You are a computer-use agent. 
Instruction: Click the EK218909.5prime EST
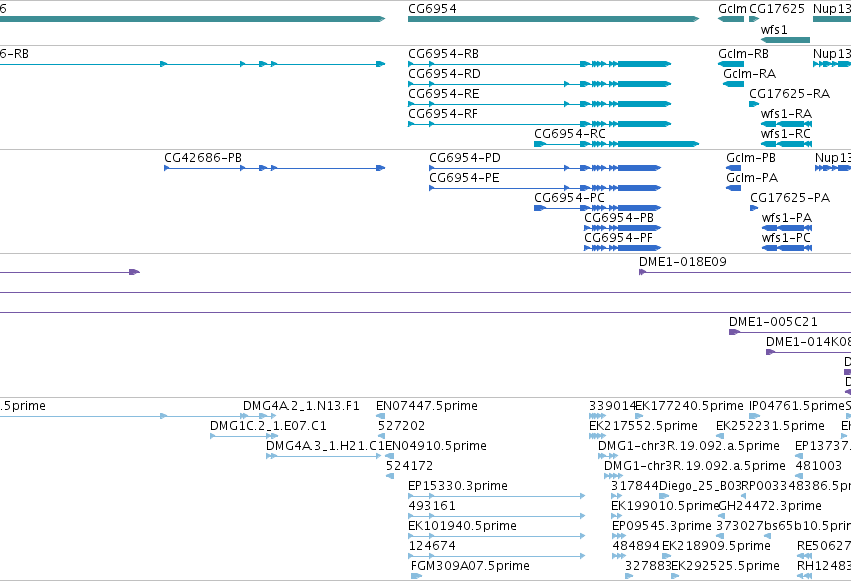tap(666, 557)
